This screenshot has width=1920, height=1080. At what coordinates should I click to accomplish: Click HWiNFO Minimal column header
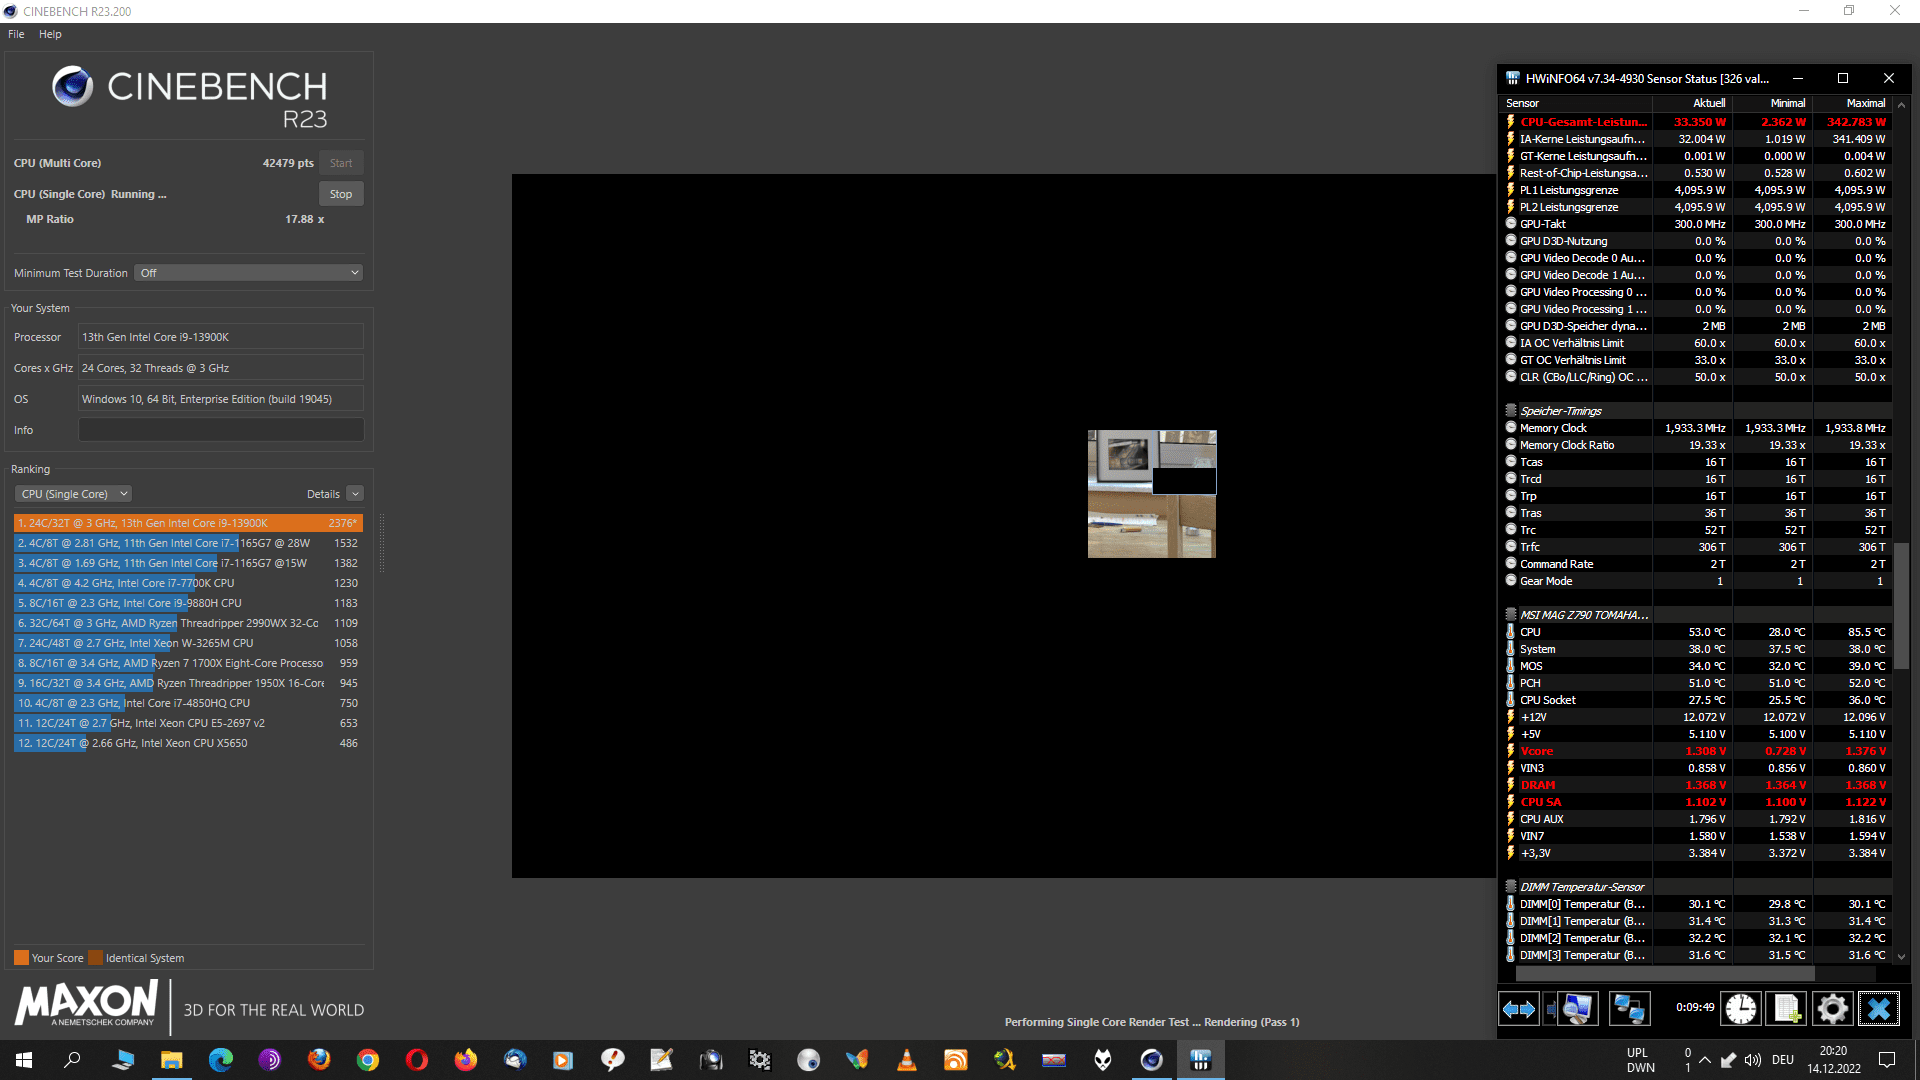1772,103
